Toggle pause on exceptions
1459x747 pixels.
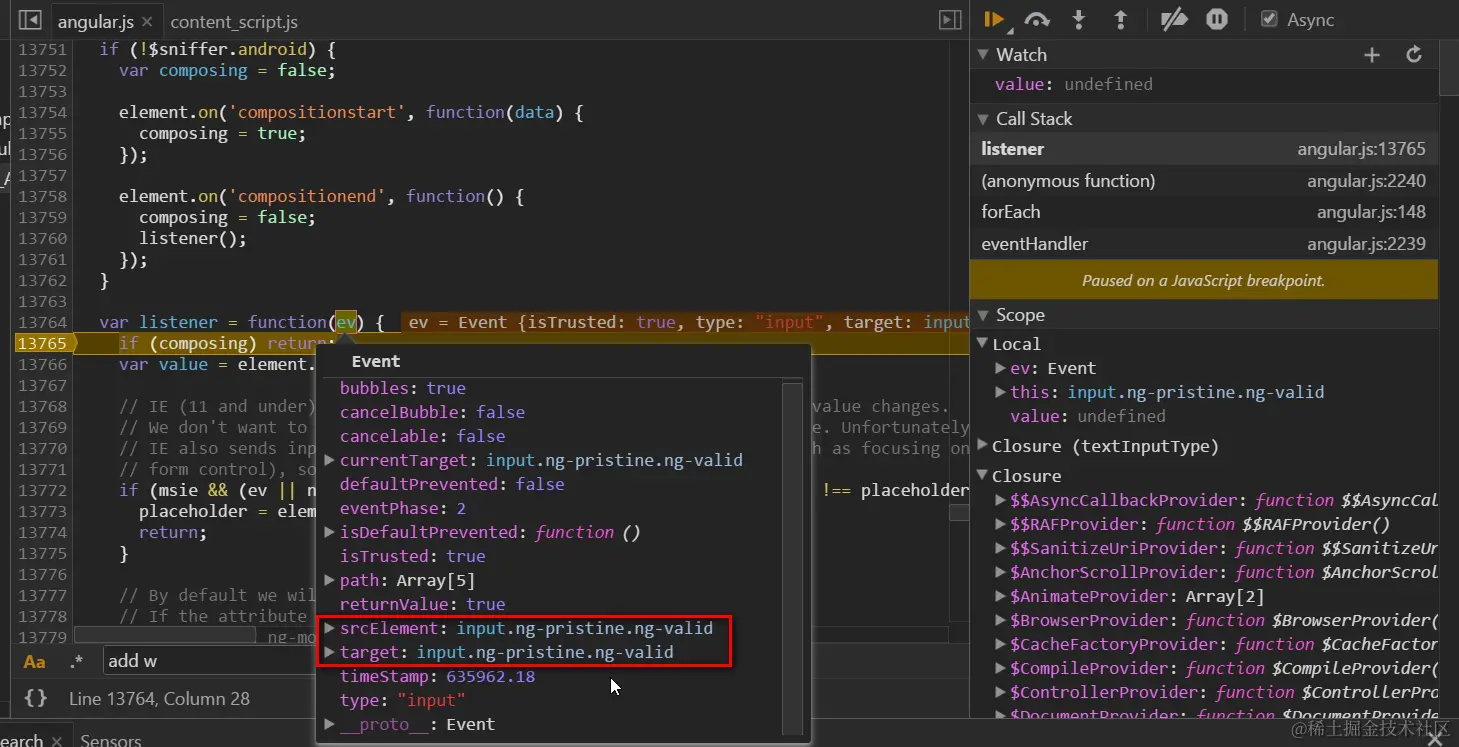[x=1217, y=20]
